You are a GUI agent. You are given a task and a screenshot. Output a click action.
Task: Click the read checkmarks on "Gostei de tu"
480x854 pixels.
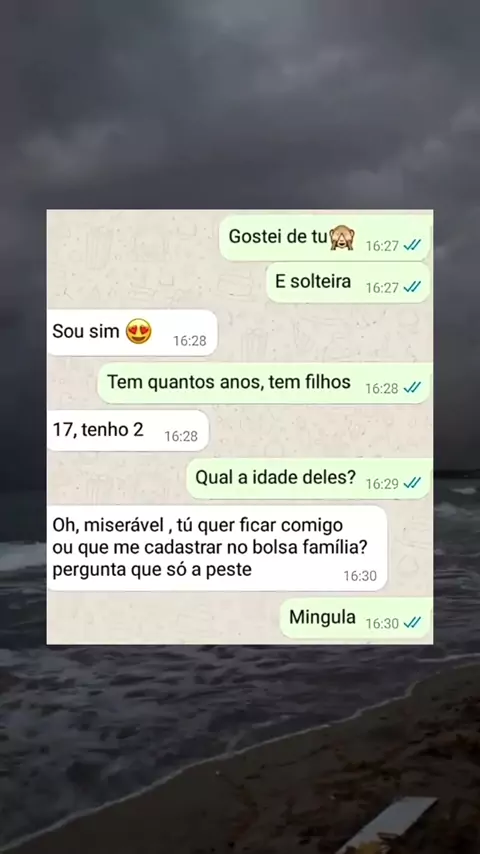(412, 246)
